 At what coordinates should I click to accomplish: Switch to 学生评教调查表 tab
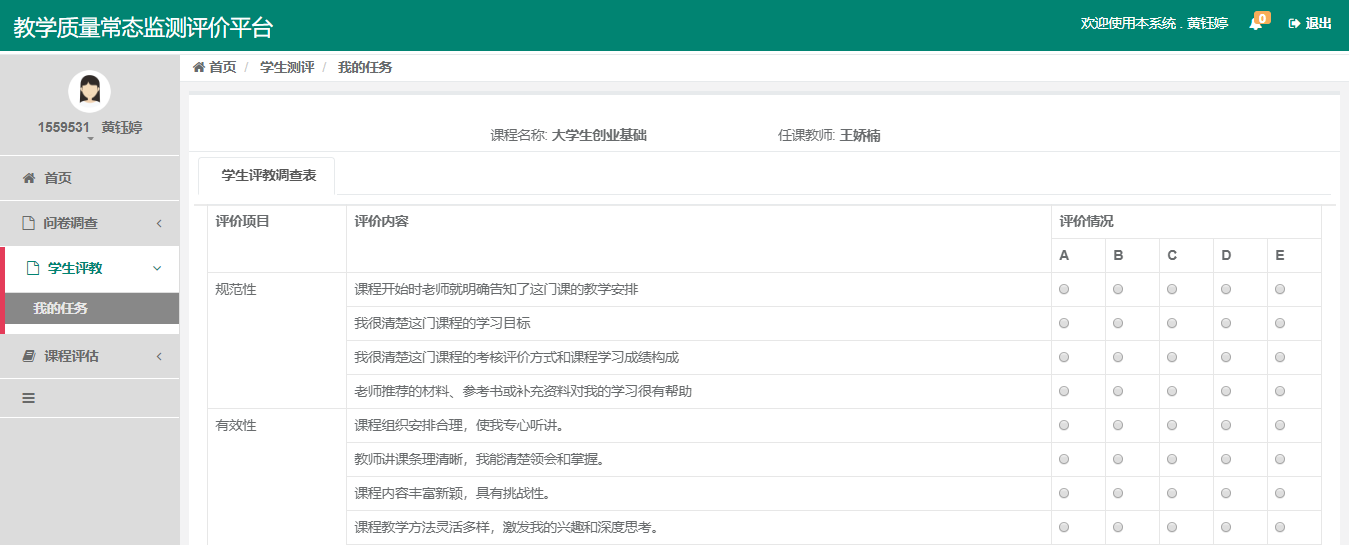268,175
